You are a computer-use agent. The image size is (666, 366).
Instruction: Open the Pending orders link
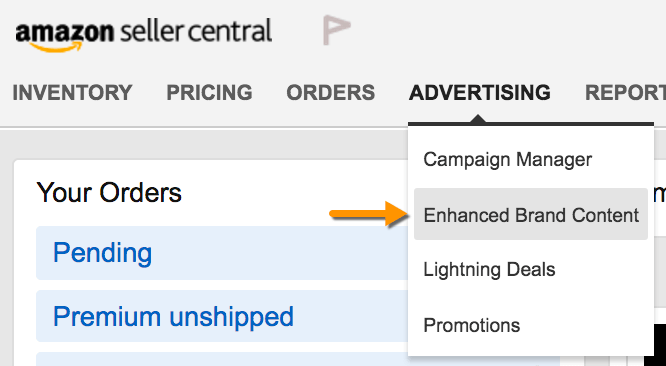[102, 253]
